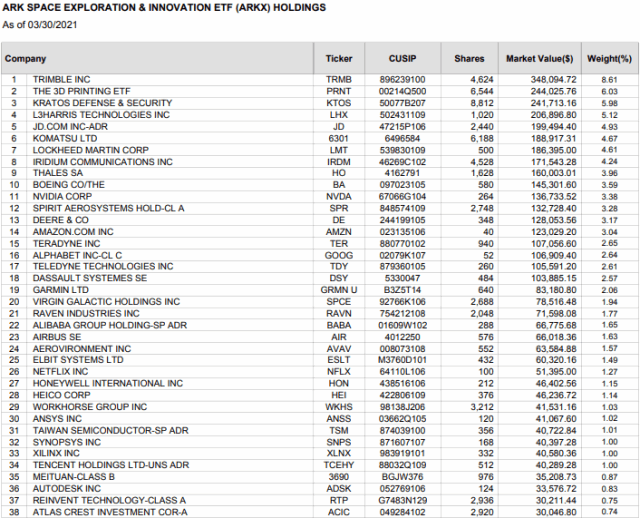The image size is (640, 518).
Task: Click market value 30,046.80
Action: (x=556, y=512)
